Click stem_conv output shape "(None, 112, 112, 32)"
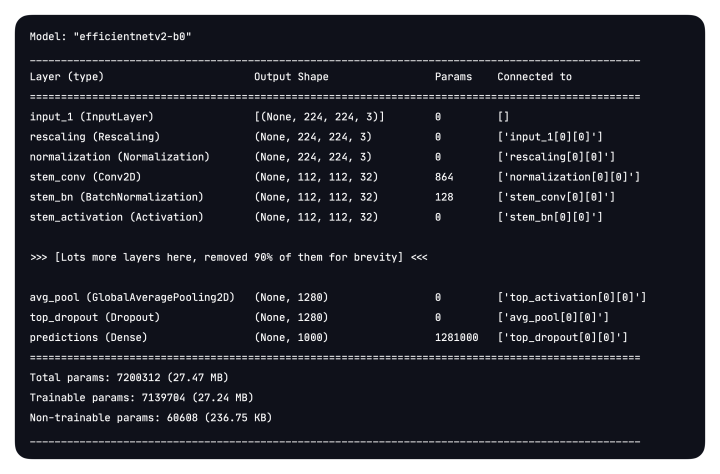 click(x=316, y=177)
